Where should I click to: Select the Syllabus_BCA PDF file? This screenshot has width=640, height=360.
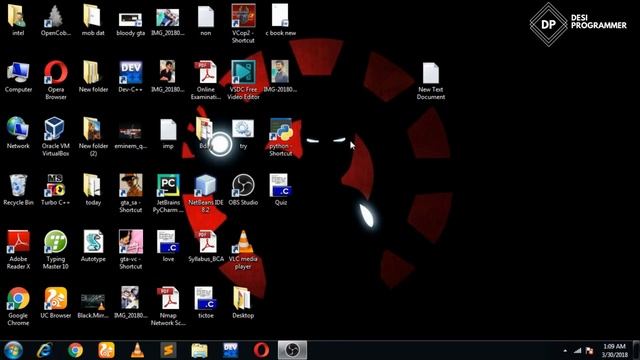click(206, 242)
